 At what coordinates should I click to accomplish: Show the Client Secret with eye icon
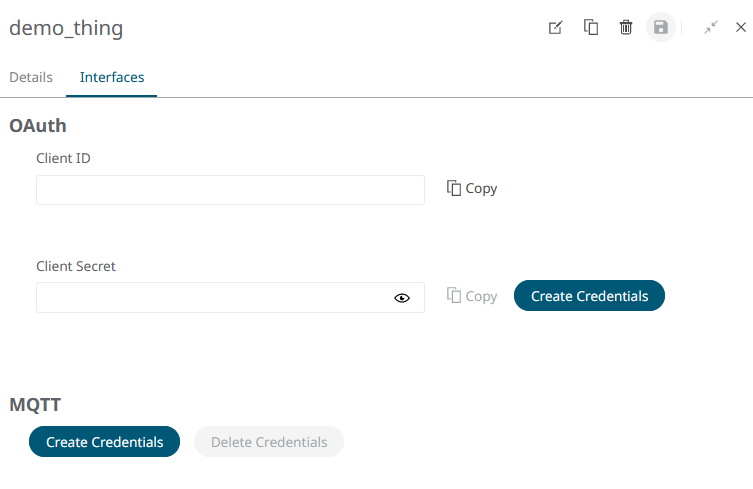[402, 298]
